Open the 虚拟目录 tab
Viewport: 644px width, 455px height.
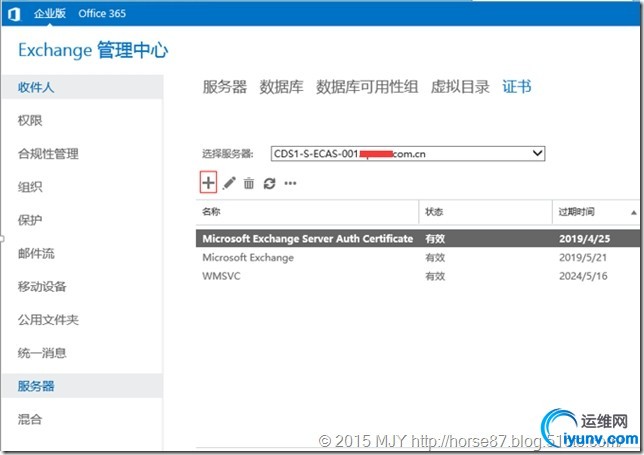pos(460,87)
